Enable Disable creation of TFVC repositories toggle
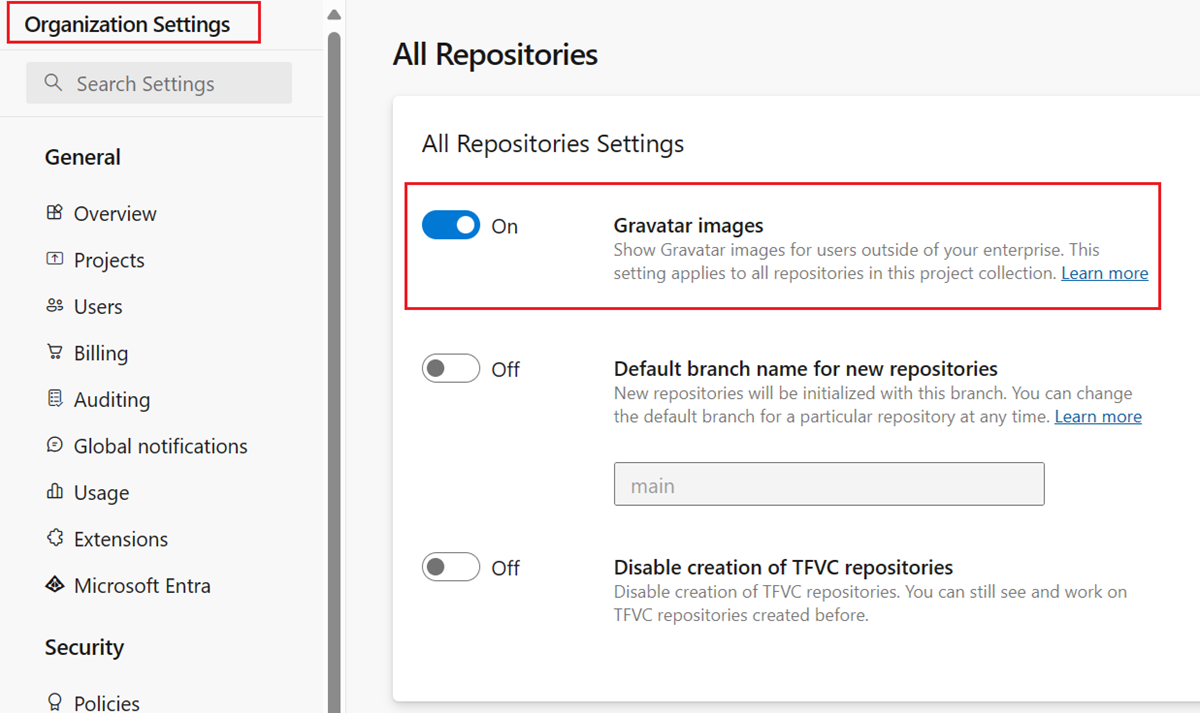1200x713 pixels. tap(451, 568)
